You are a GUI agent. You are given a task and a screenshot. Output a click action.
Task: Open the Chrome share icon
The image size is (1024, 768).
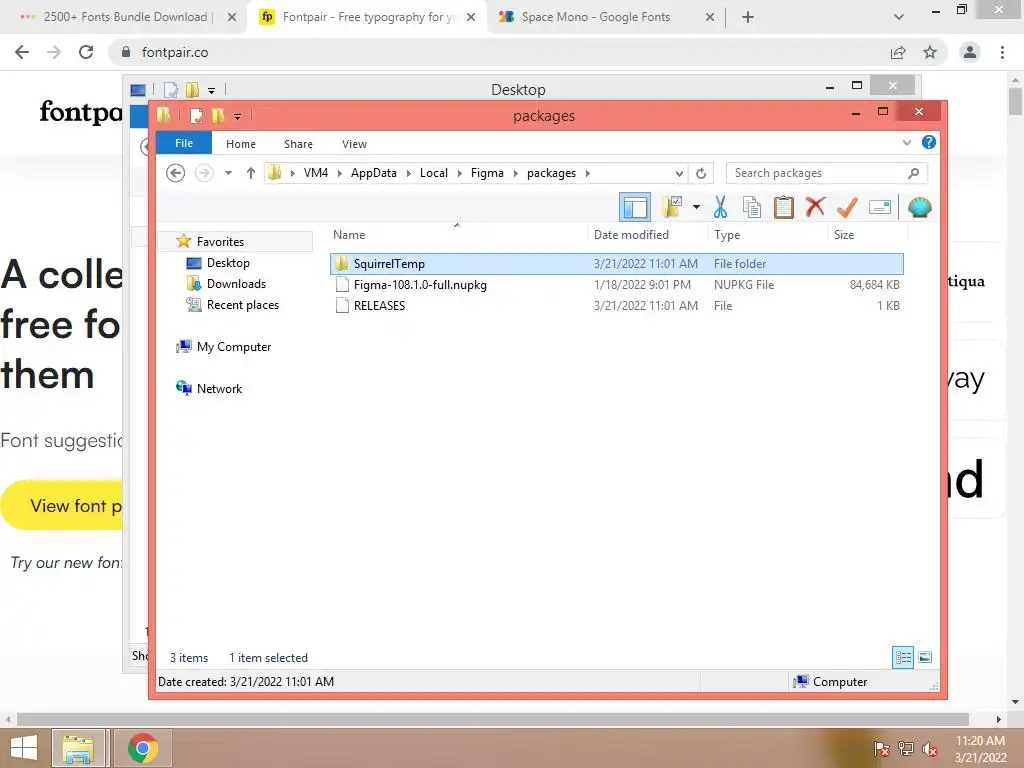click(x=898, y=52)
